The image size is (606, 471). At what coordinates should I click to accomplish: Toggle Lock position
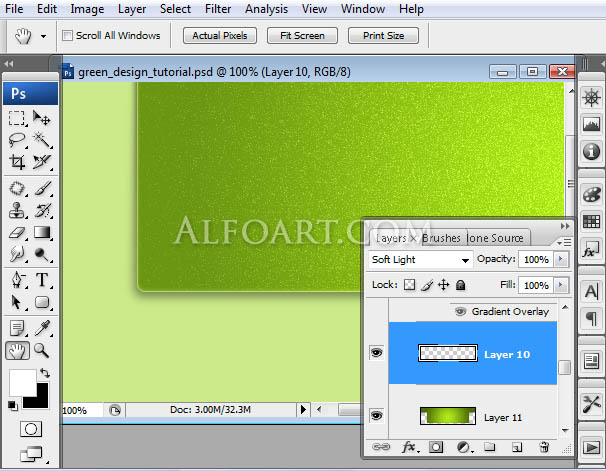point(444,285)
